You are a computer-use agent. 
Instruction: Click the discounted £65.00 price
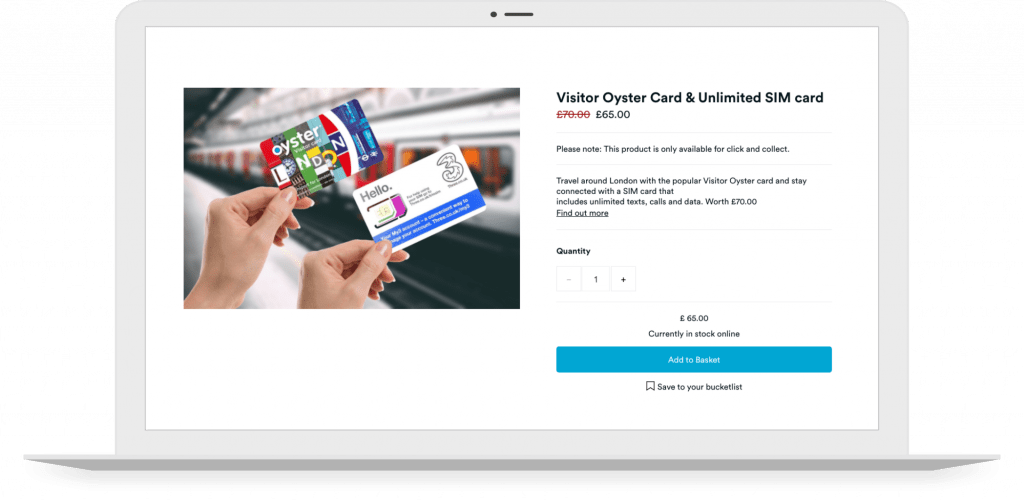coord(613,115)
